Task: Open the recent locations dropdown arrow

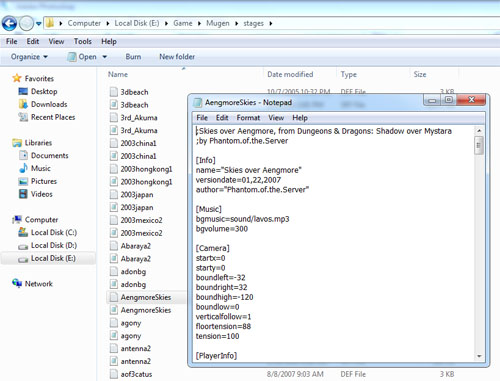Action: tap(39, 24)
